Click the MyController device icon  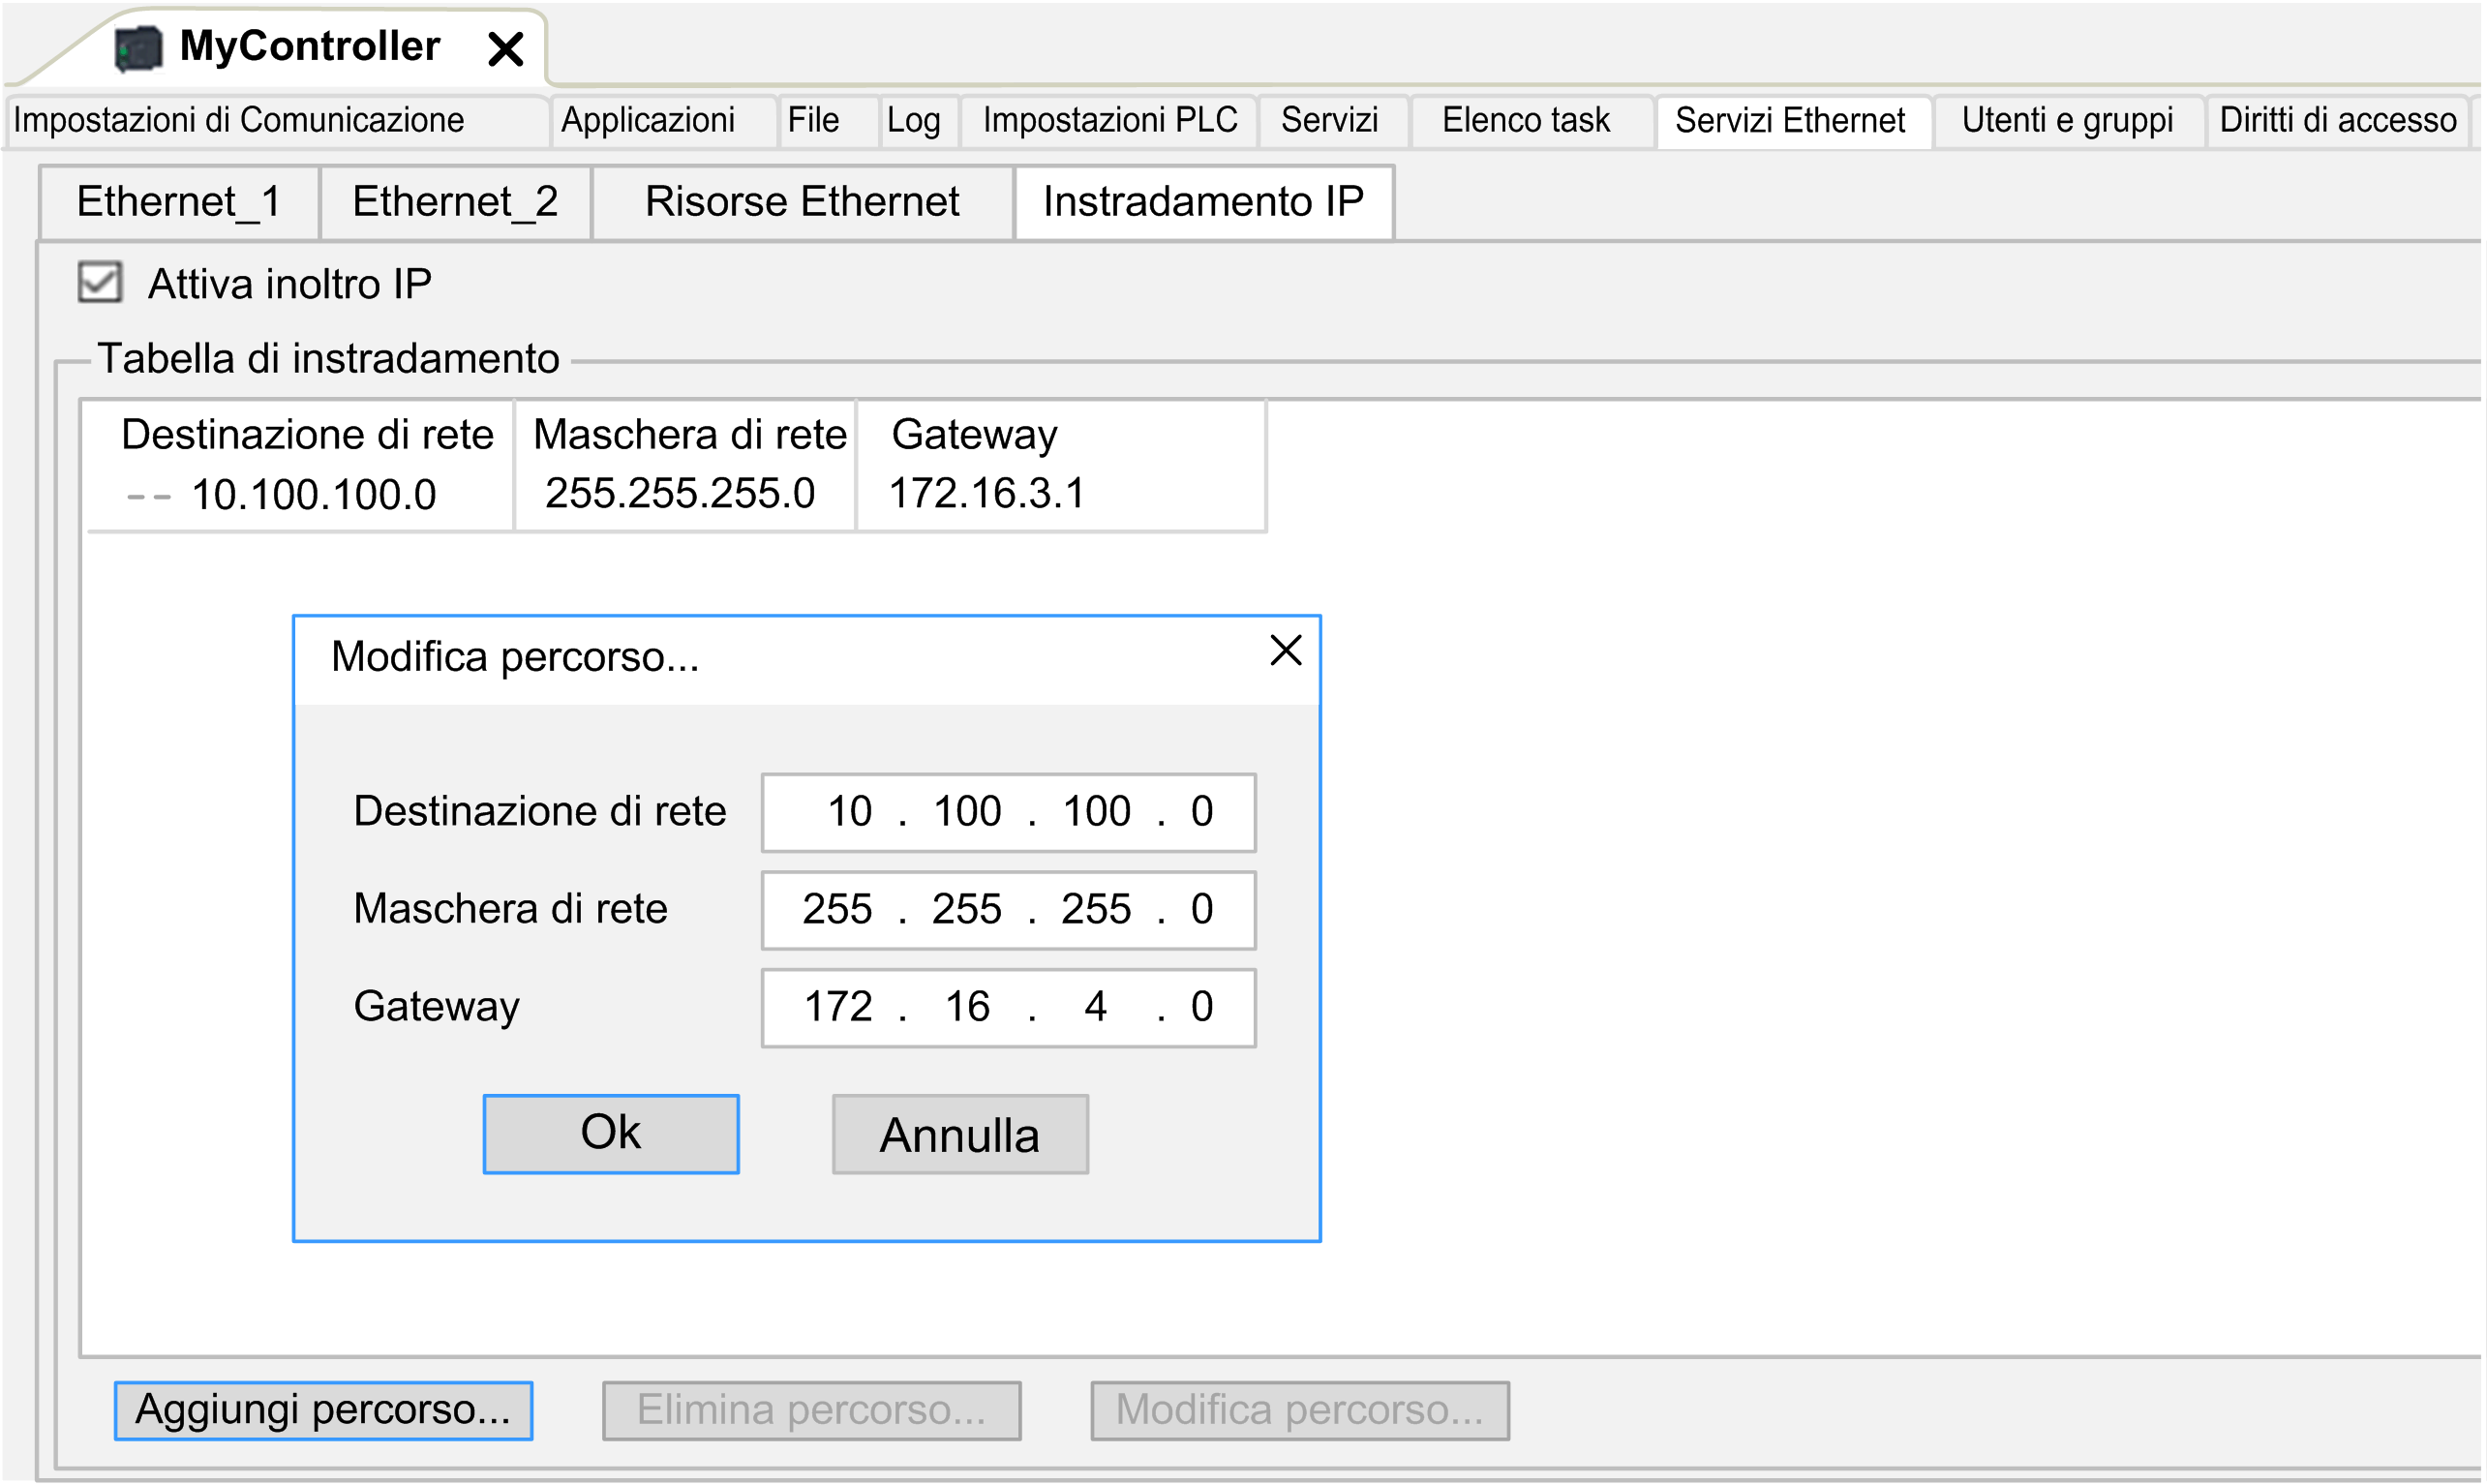click(138, 48)
